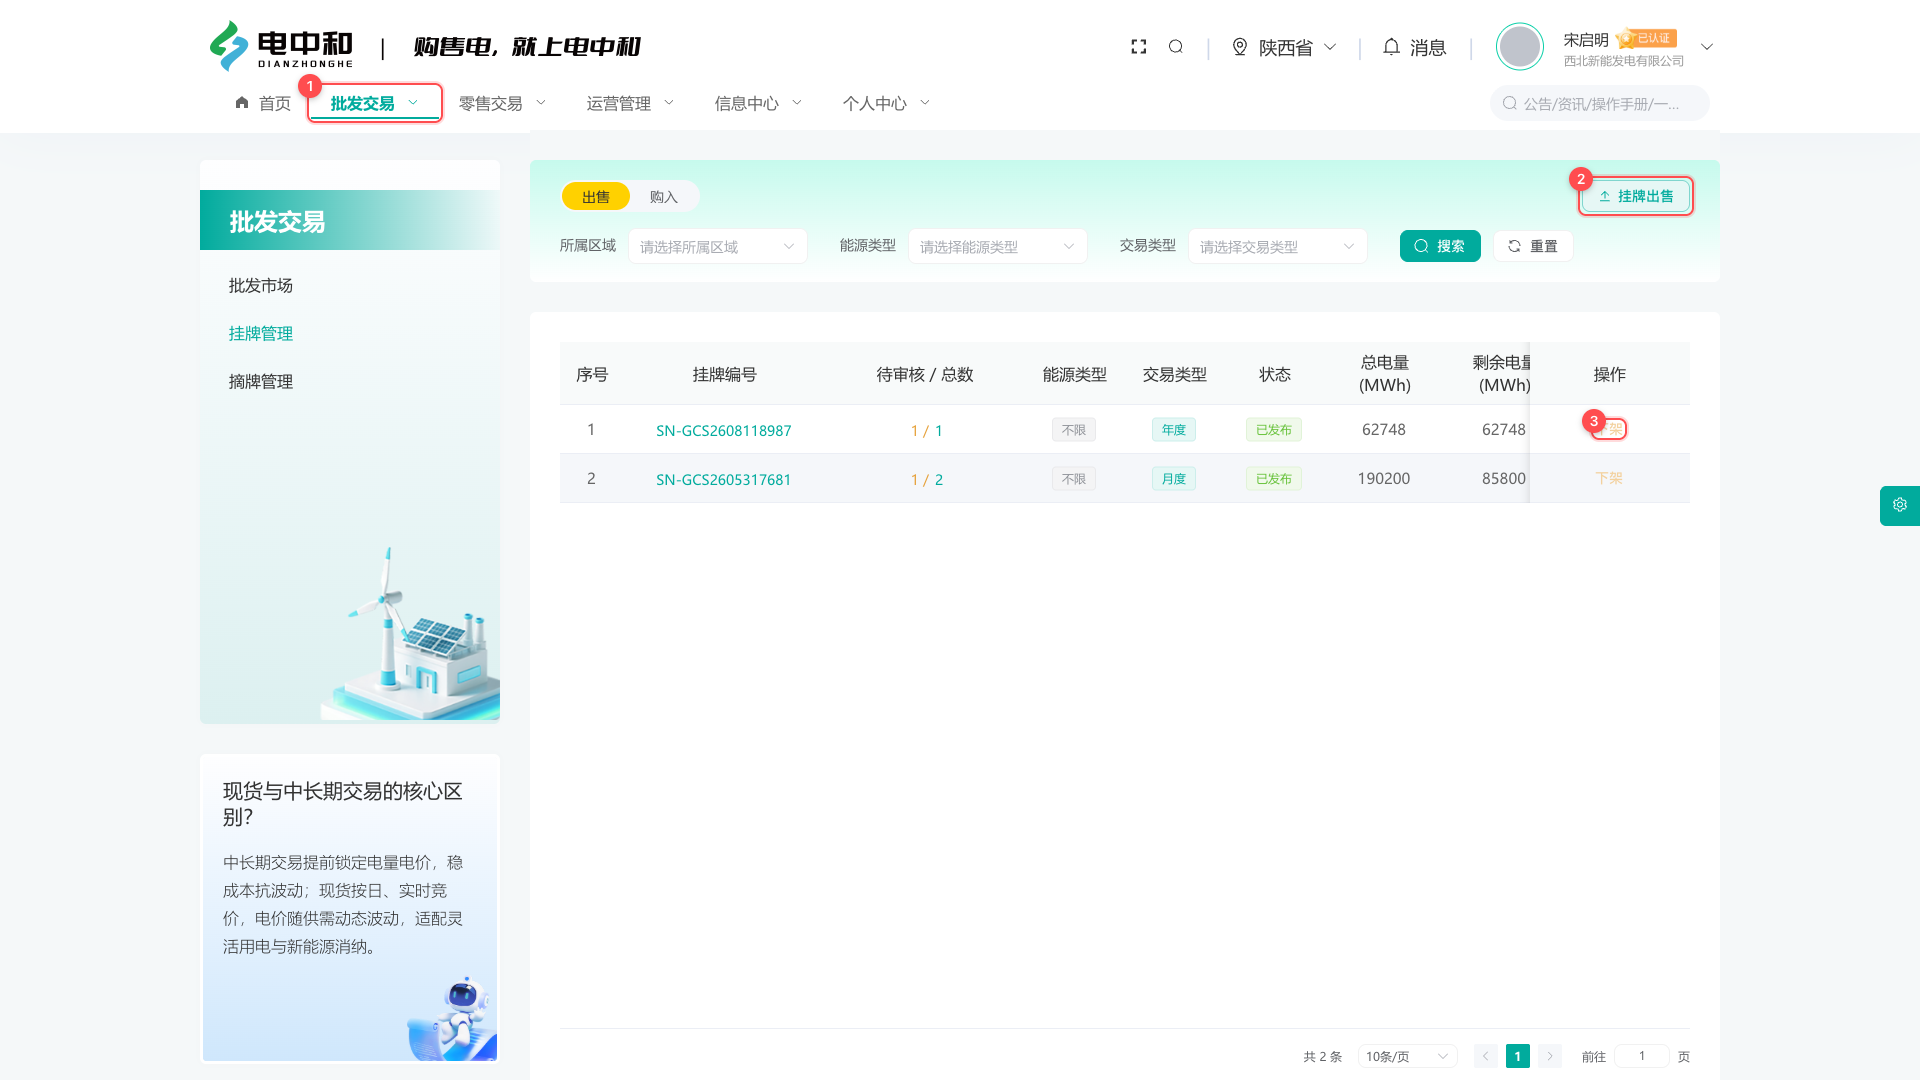This screenshot has height=1080, width=1920.
Task: Click the 月度 tag in row 2
Action: (1174, 479)
